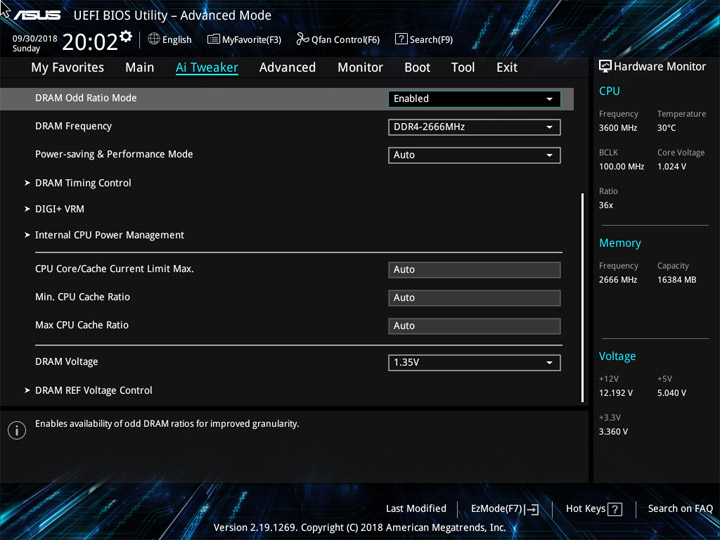Select the Ai Tweaker tab
The width and height of the screenshot is (720, 540).
[207, 68]
